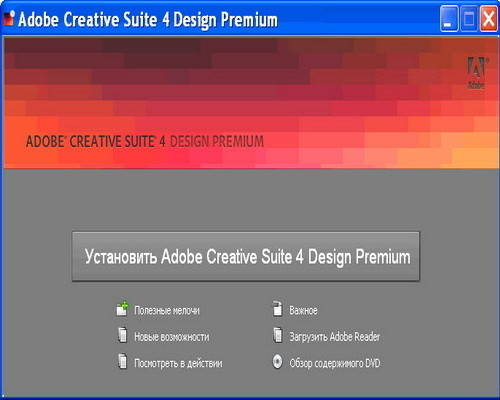
Task: Open the Новые возможности link
Action: pyautogui.click(x=172, y=337)
